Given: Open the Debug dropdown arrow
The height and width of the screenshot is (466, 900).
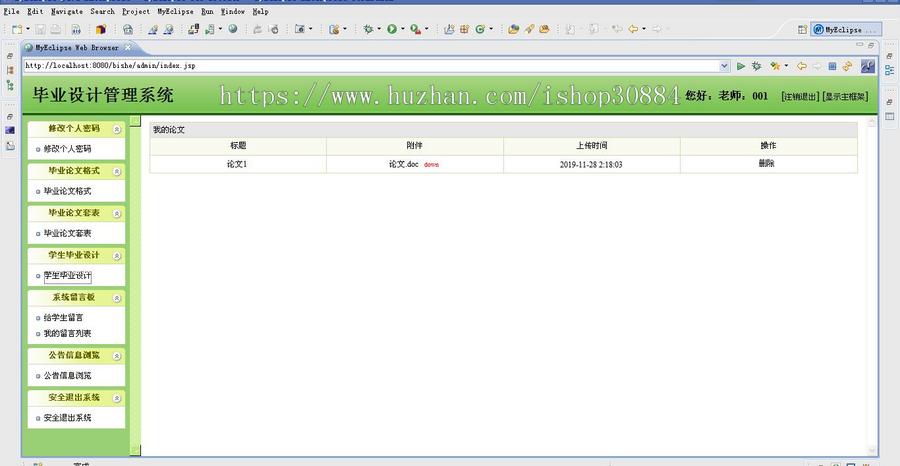Looking at the screenshot, I should [379, 29].
